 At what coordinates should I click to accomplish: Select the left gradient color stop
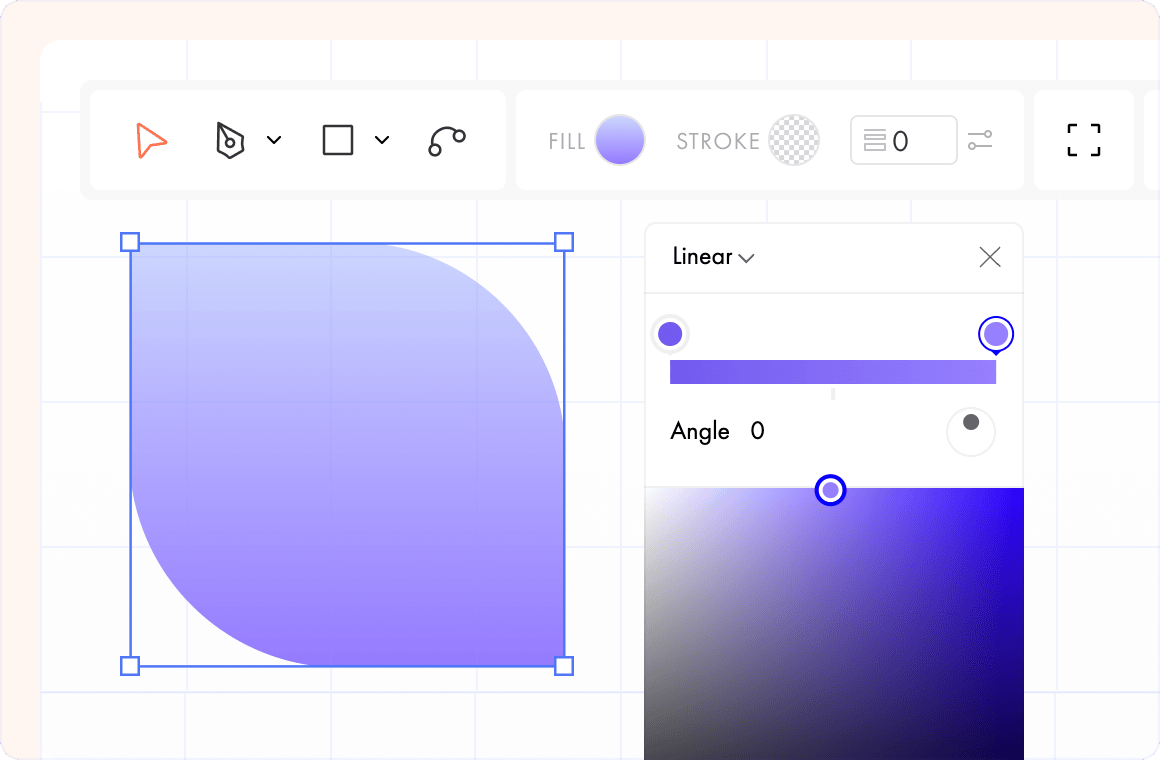pyautogui.click(x=670, y=333)
